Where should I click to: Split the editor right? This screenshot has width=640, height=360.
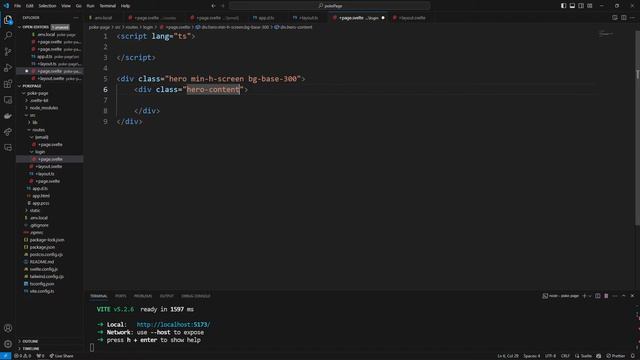[623, 18]
